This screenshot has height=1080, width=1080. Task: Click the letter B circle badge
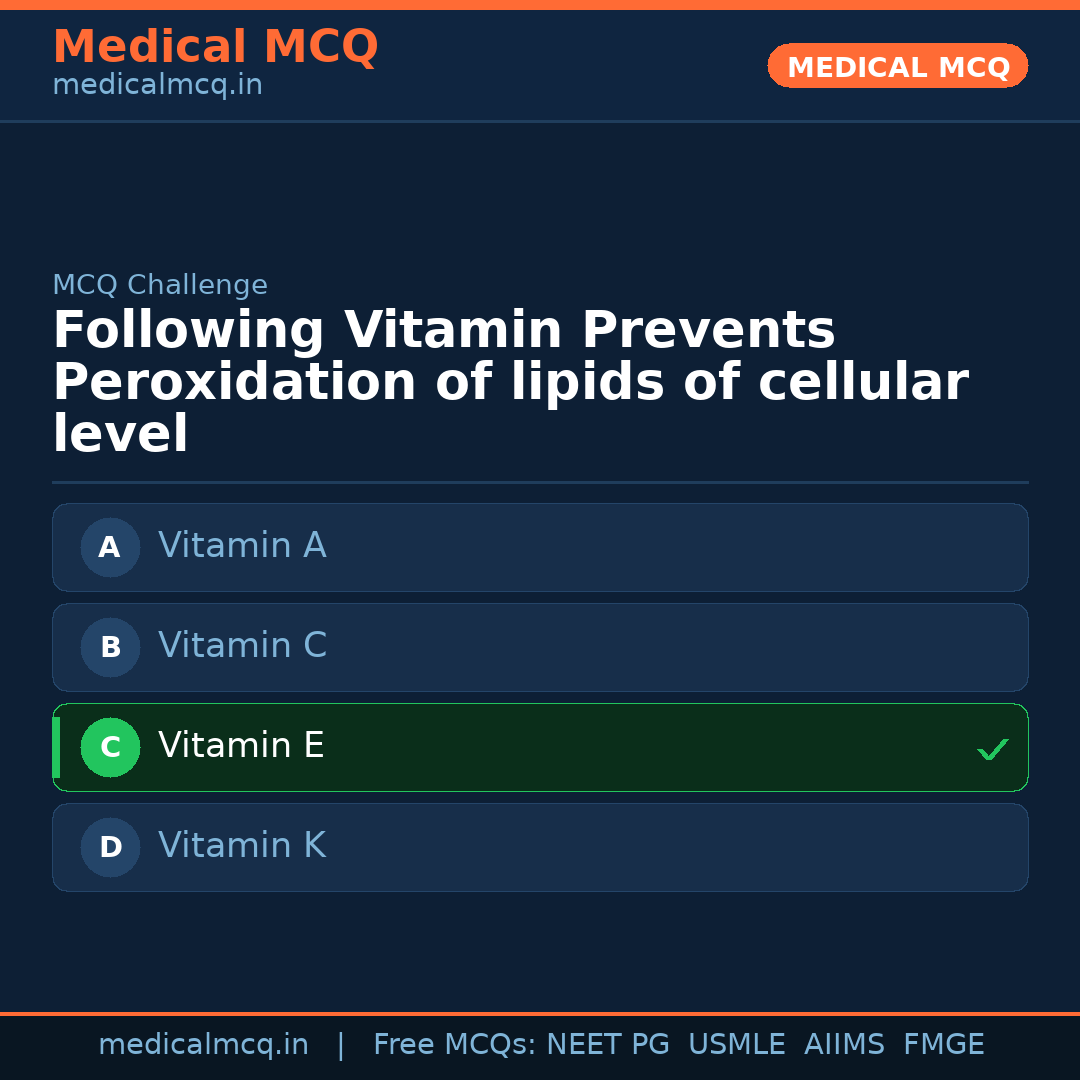tap(110, 647)
